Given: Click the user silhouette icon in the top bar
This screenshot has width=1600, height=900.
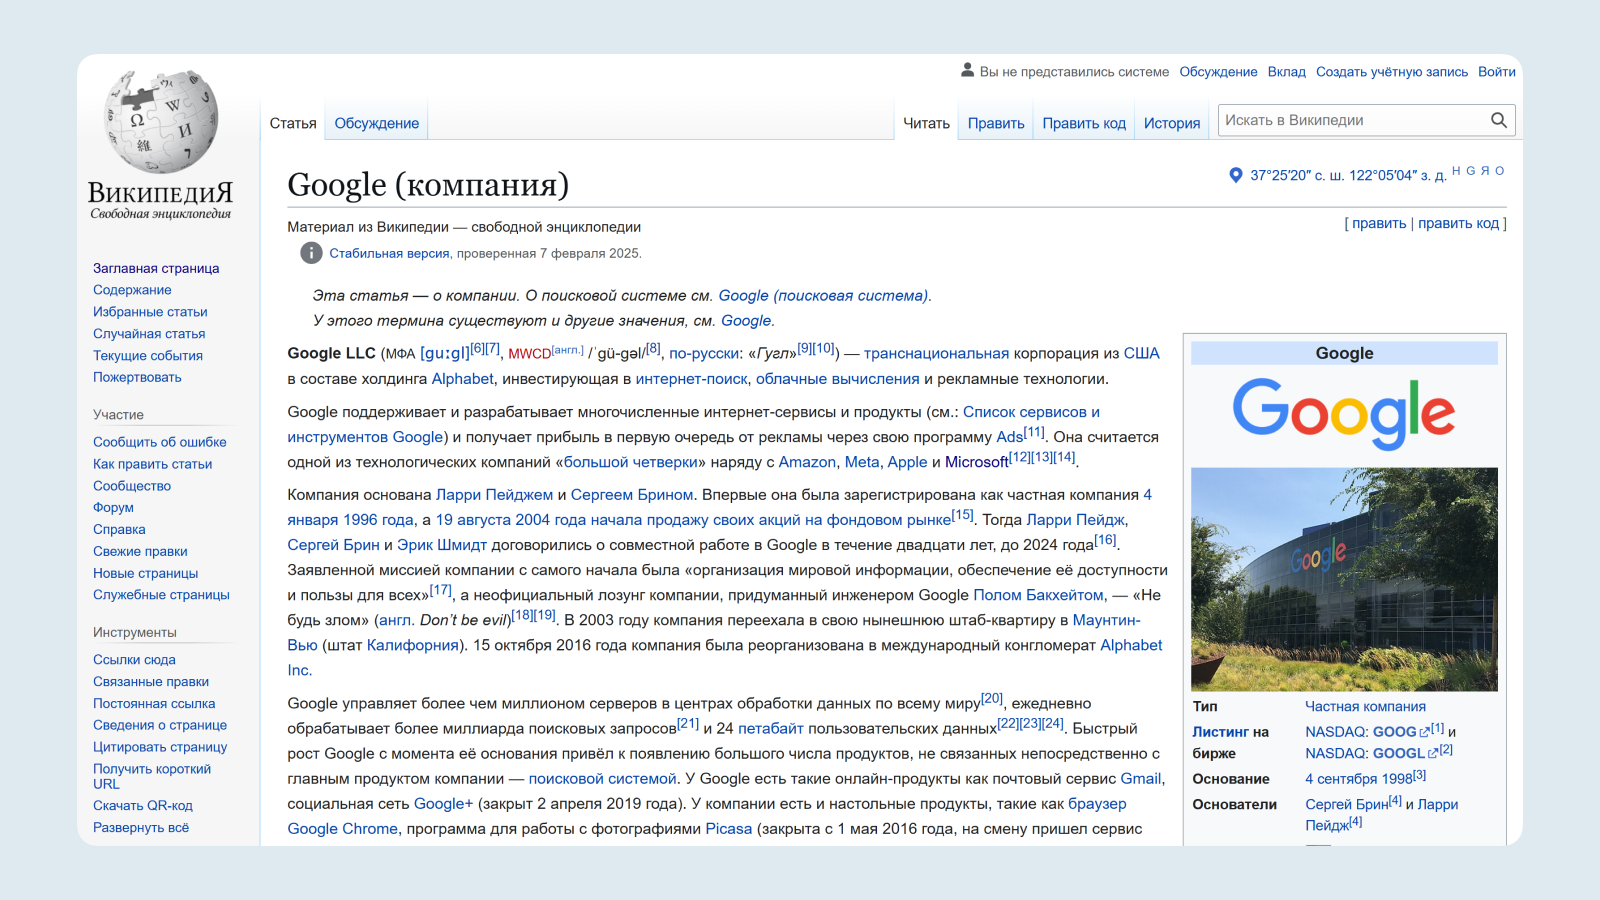Looking at the screenshot, I should (967, 70).
